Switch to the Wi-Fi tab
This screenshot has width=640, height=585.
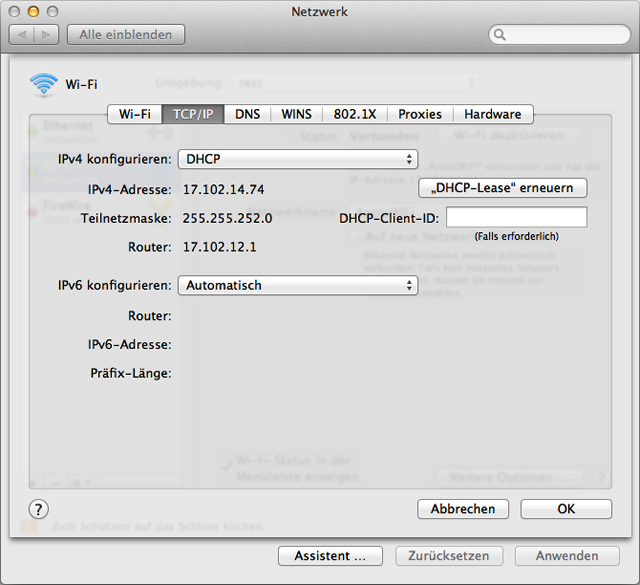point(135,114)
